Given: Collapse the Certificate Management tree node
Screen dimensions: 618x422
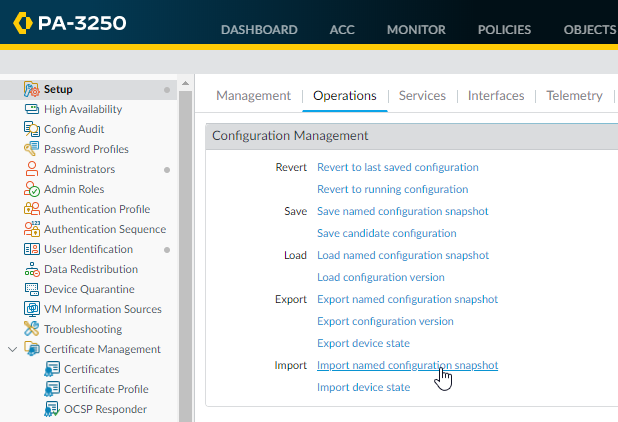Looking at the screenshot, I should [x=12, y=349].
